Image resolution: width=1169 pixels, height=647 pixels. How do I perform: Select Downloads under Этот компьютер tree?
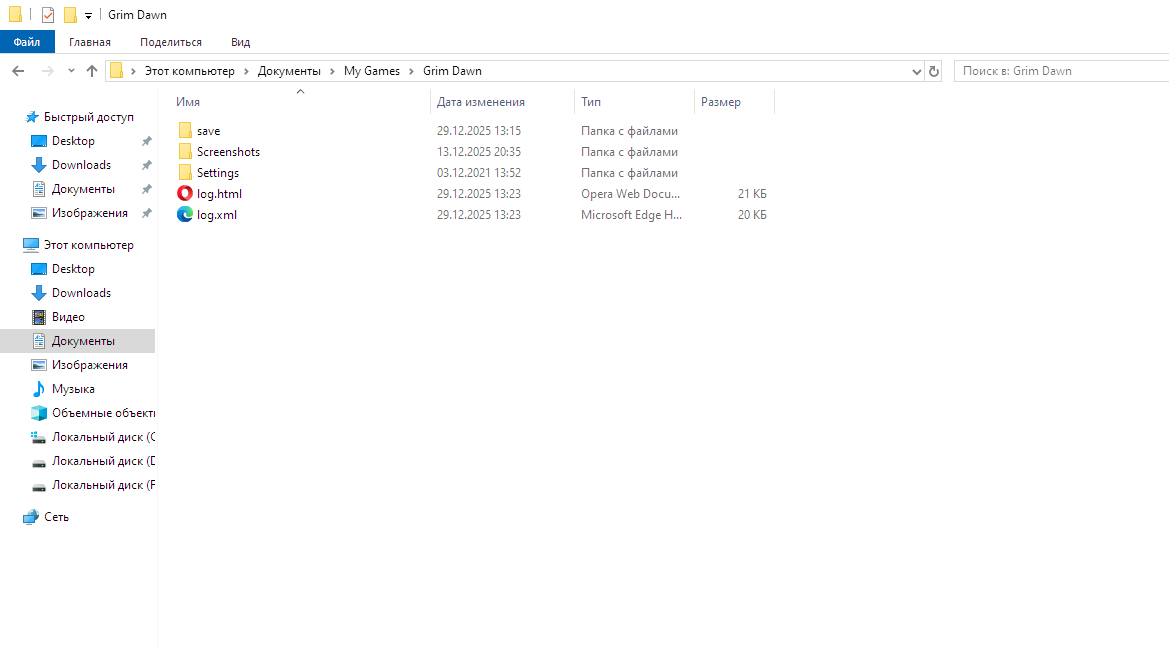pyautogui.click(x=81, y=293)
